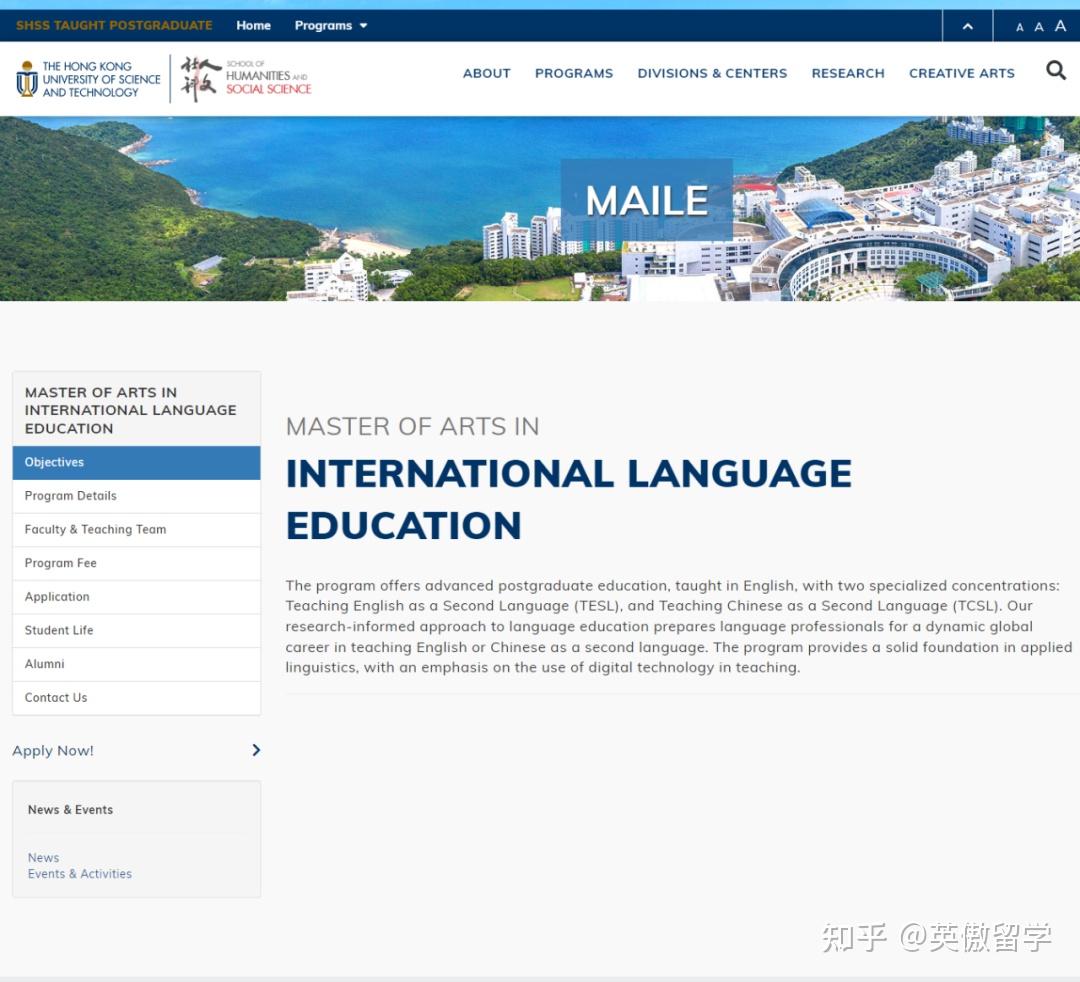Select the smallest font size A
This screenshot has width=1080, height=982.
tap(1020, 27)
